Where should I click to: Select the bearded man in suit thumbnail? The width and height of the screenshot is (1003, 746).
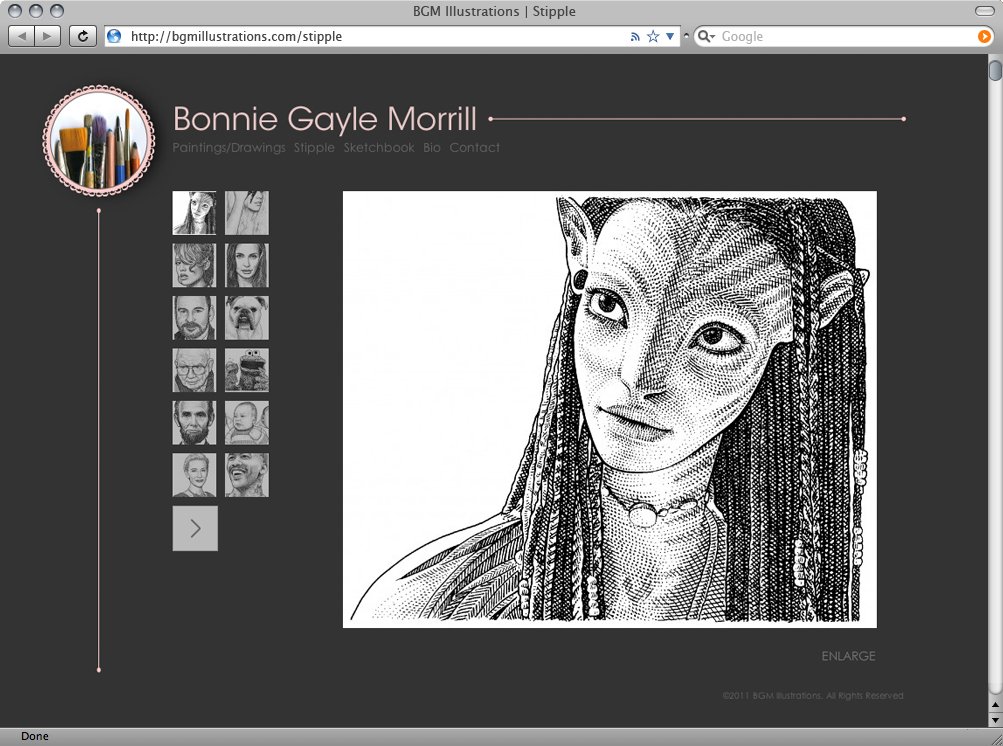tap(194, 317)
